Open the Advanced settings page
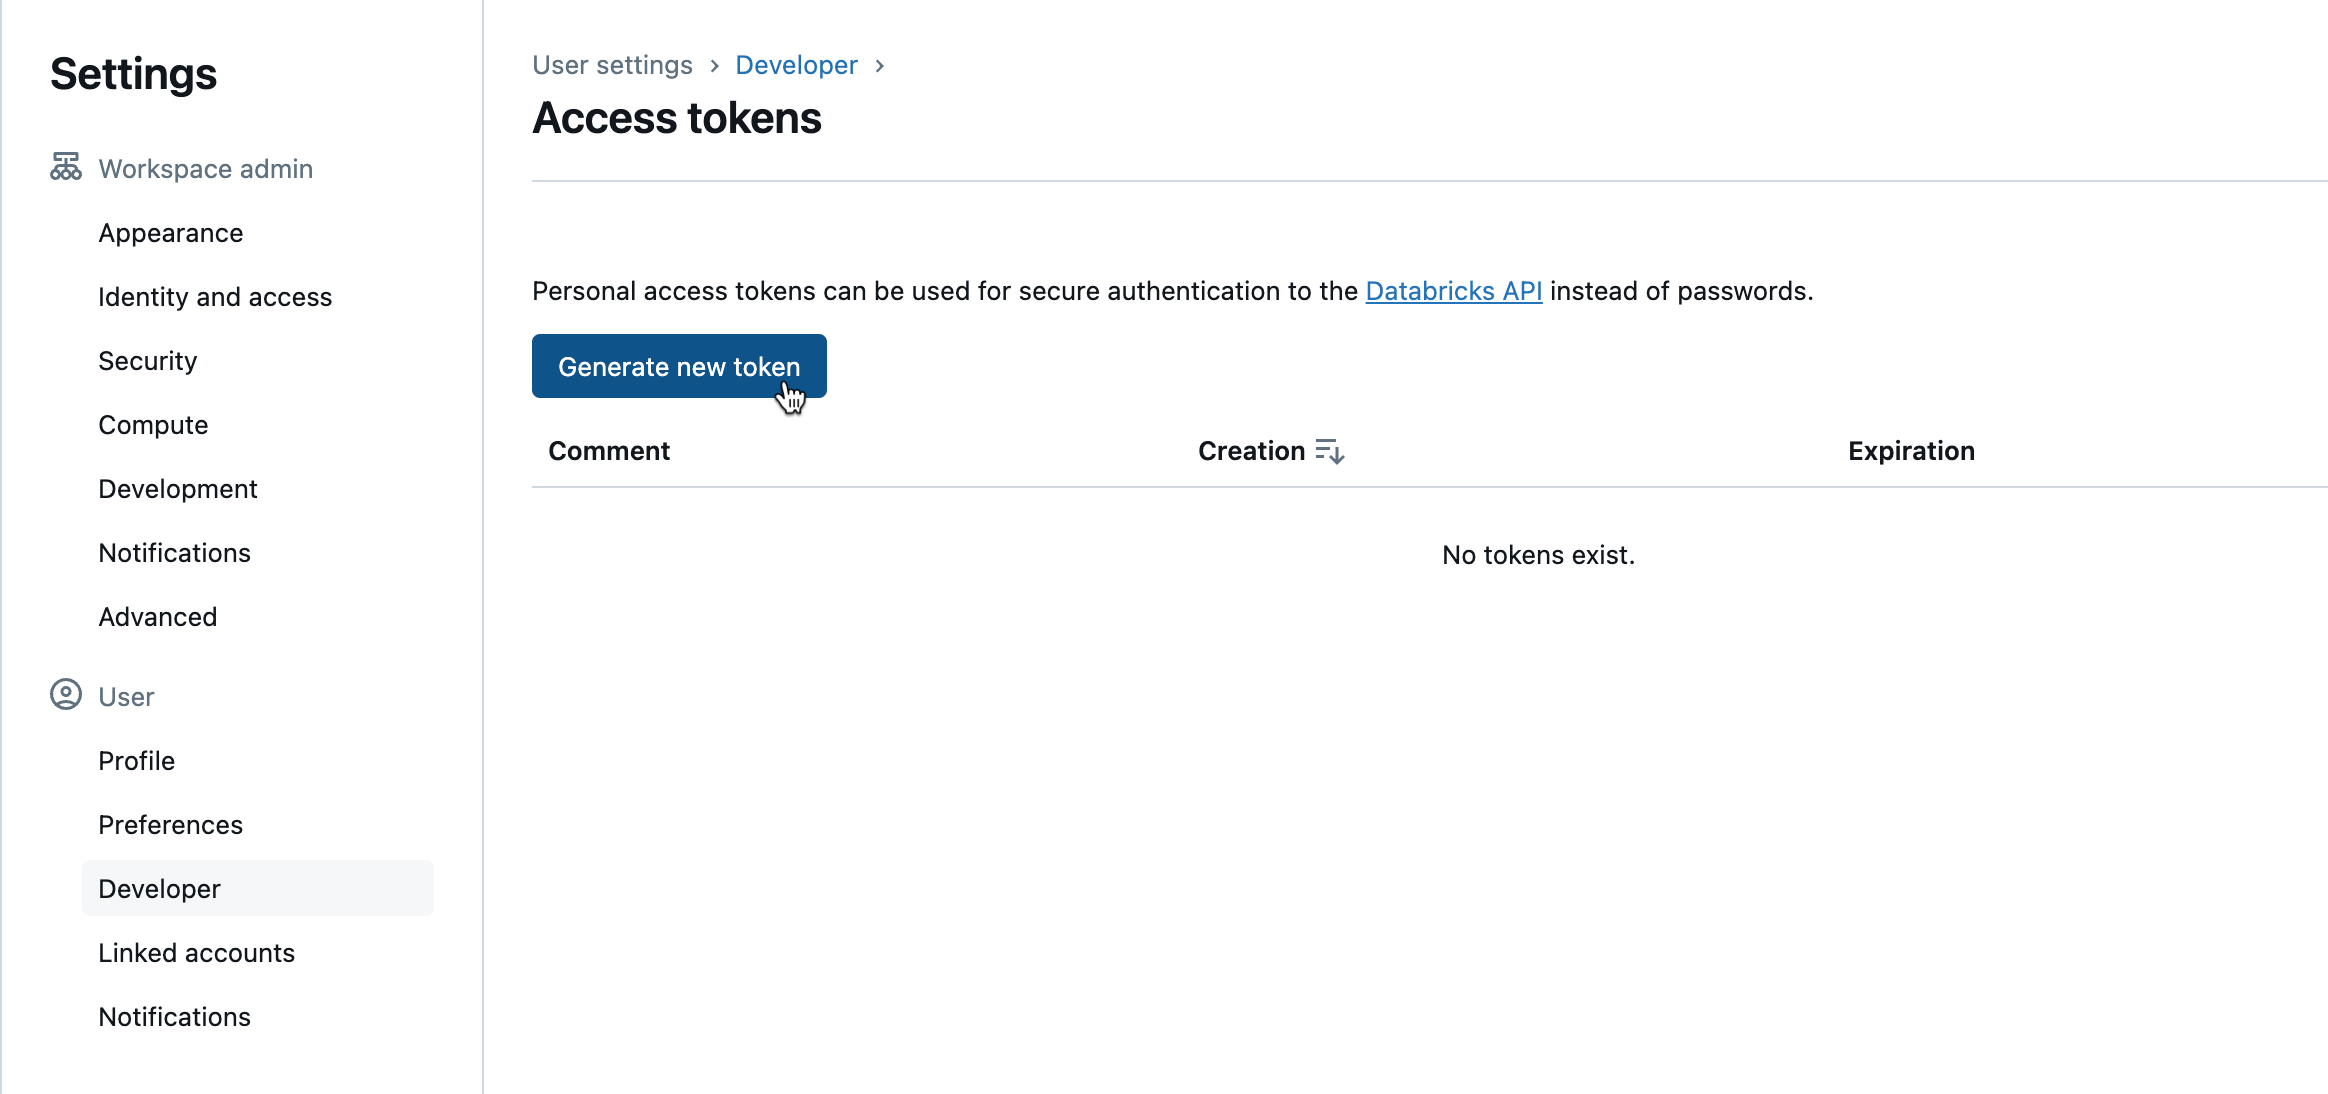Viewport: 2328px width, 1094px height. 157,616
